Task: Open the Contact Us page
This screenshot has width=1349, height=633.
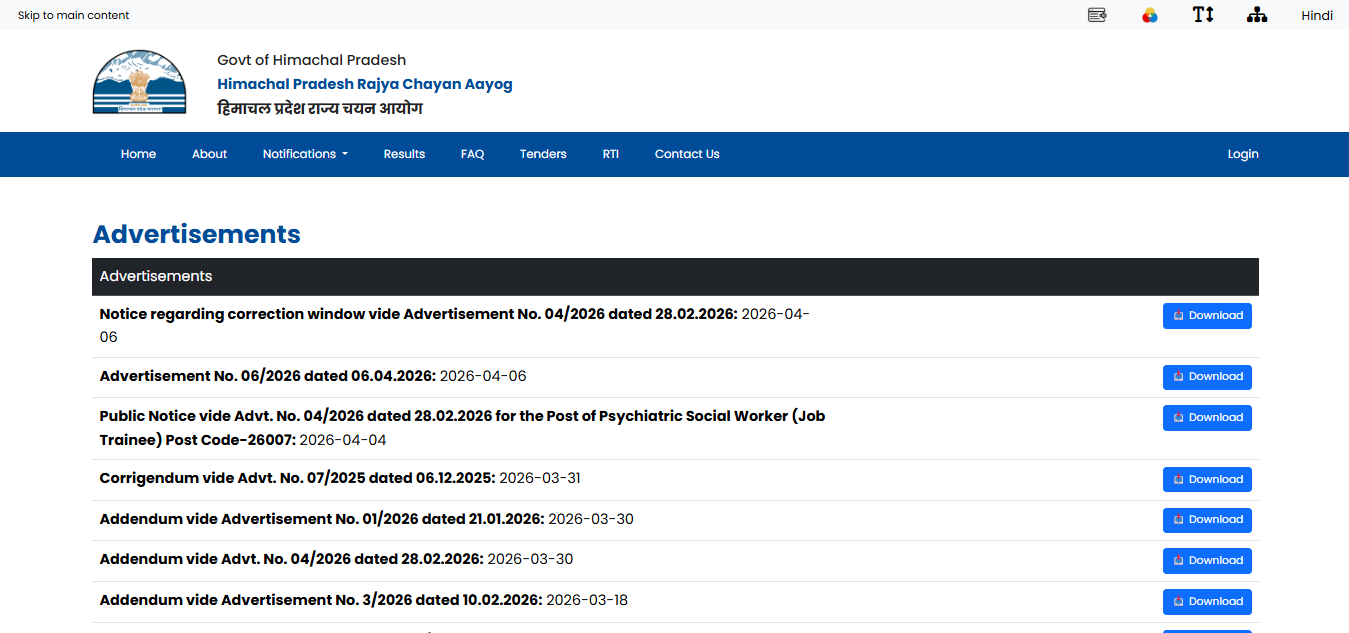Action: tap(687, 154)
